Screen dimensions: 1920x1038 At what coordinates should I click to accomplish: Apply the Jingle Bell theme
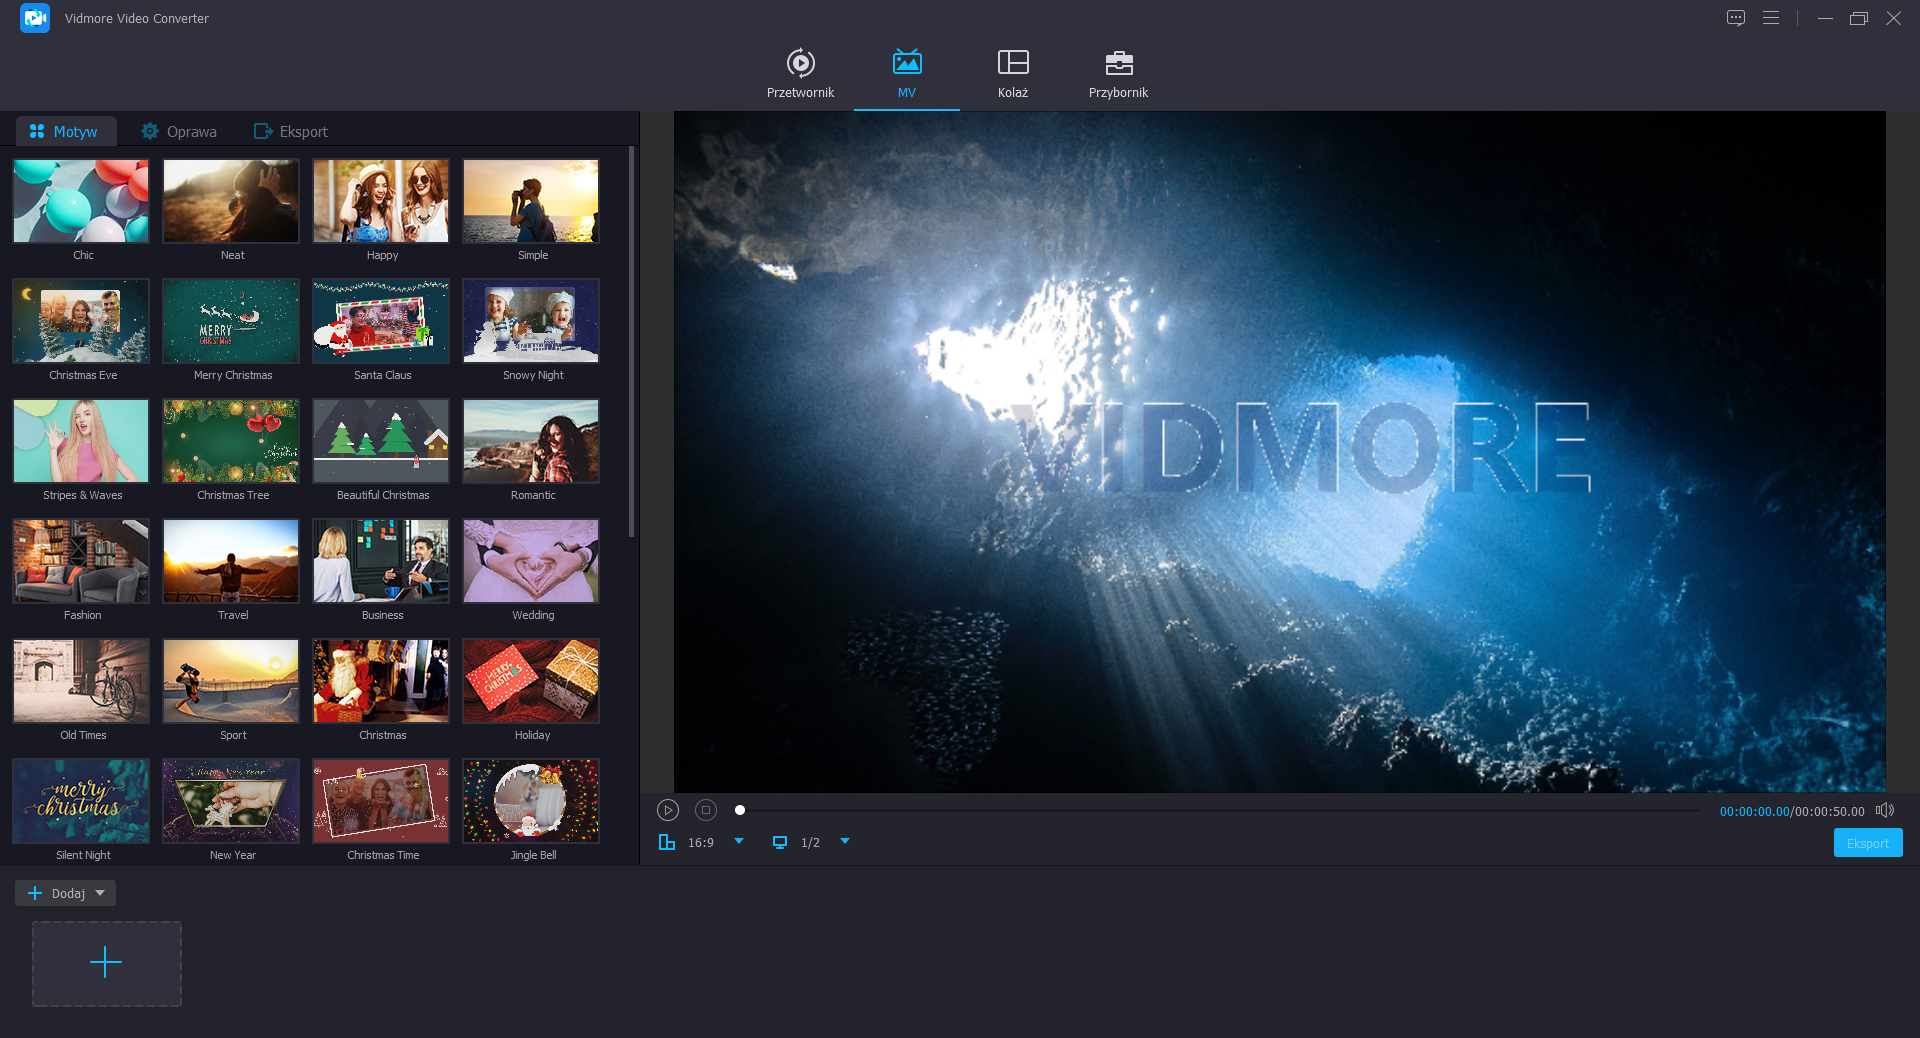click(x=531, y=801)
